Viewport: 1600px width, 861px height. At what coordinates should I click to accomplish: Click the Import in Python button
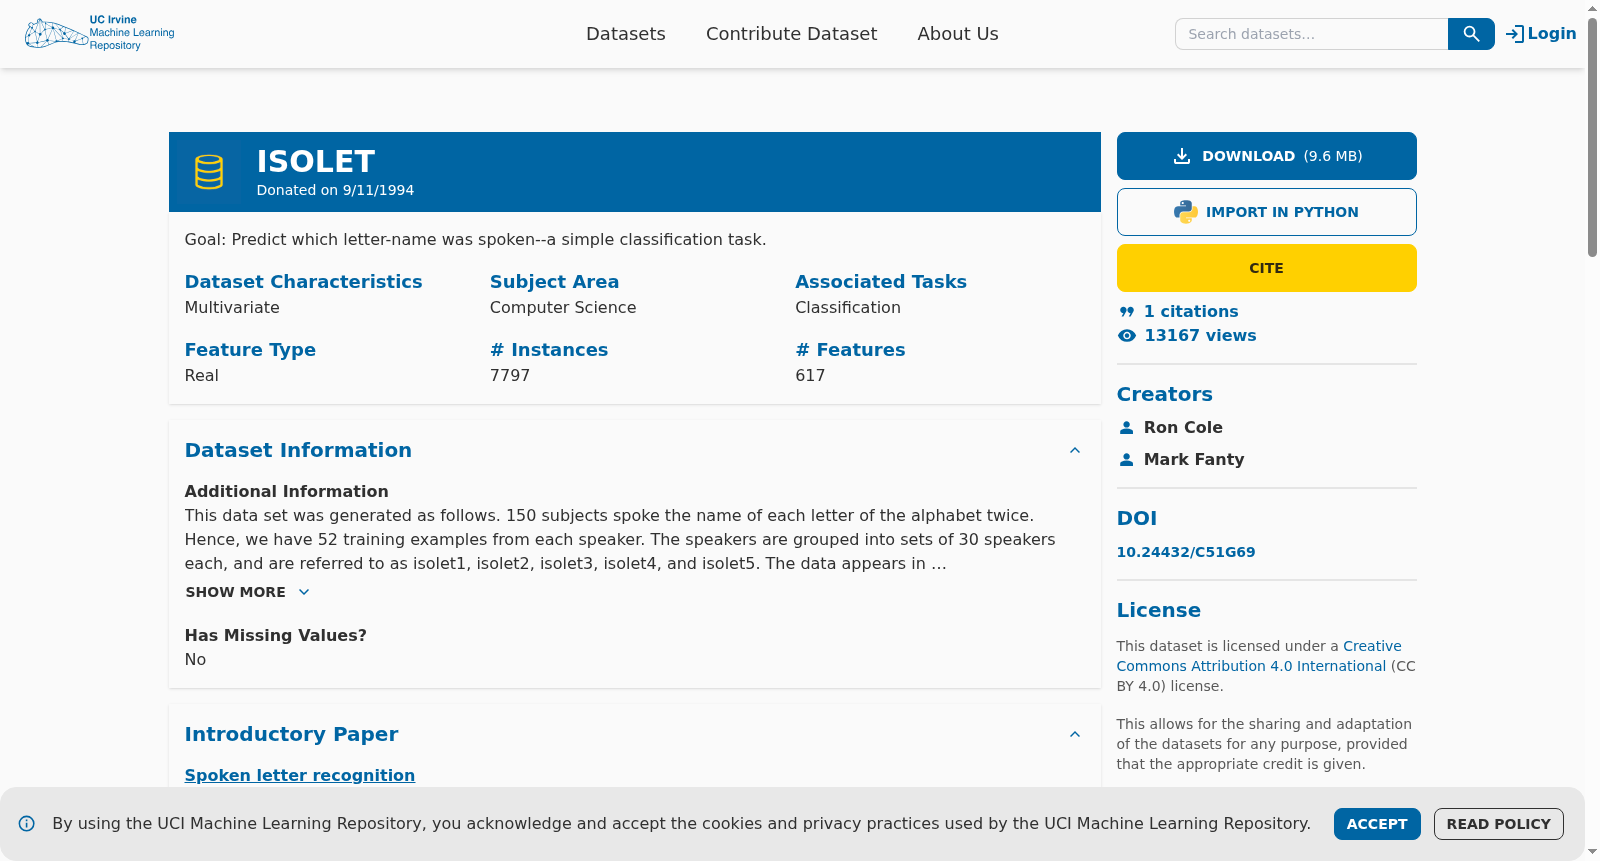pos(1267,212)
